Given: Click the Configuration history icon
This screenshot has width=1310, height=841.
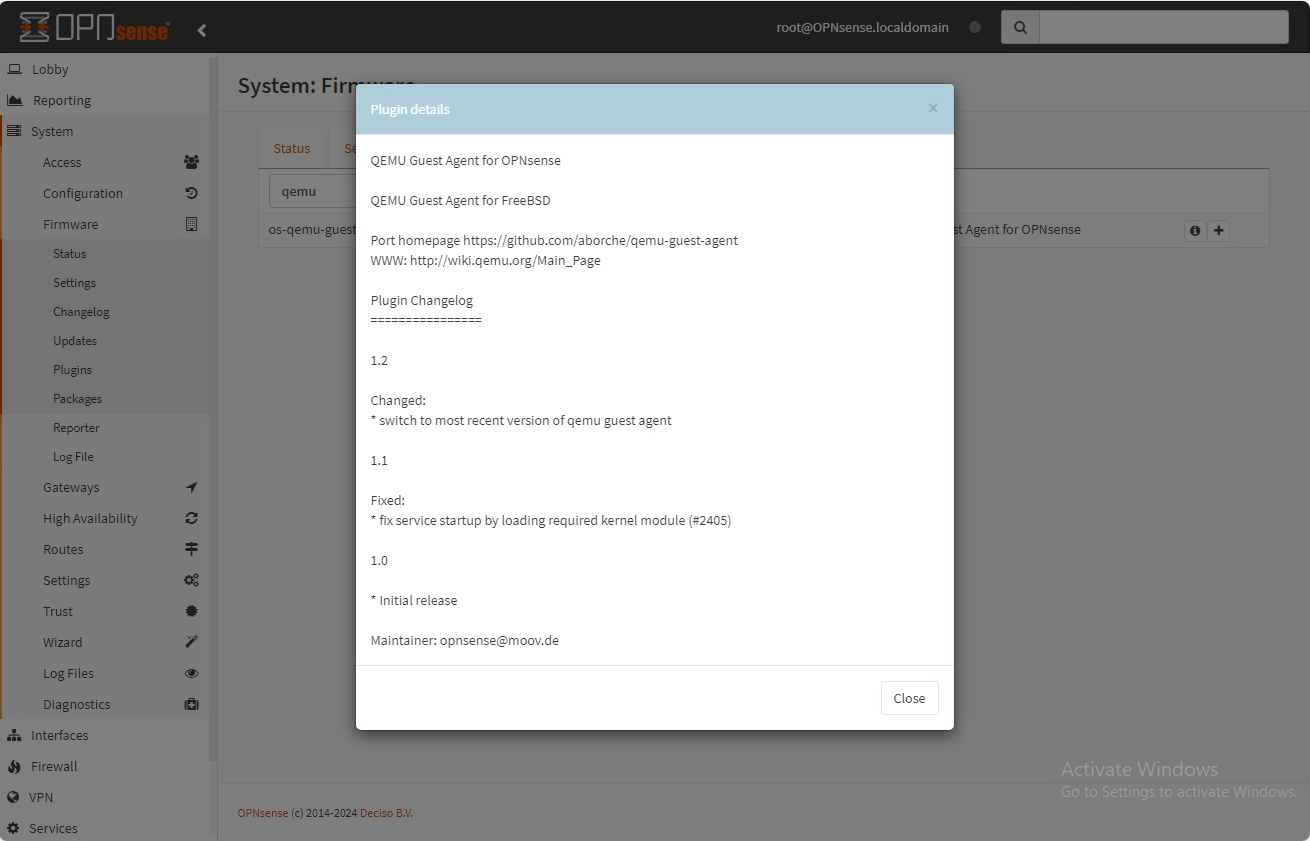Looking at the screenshot, I should [191, 193].
